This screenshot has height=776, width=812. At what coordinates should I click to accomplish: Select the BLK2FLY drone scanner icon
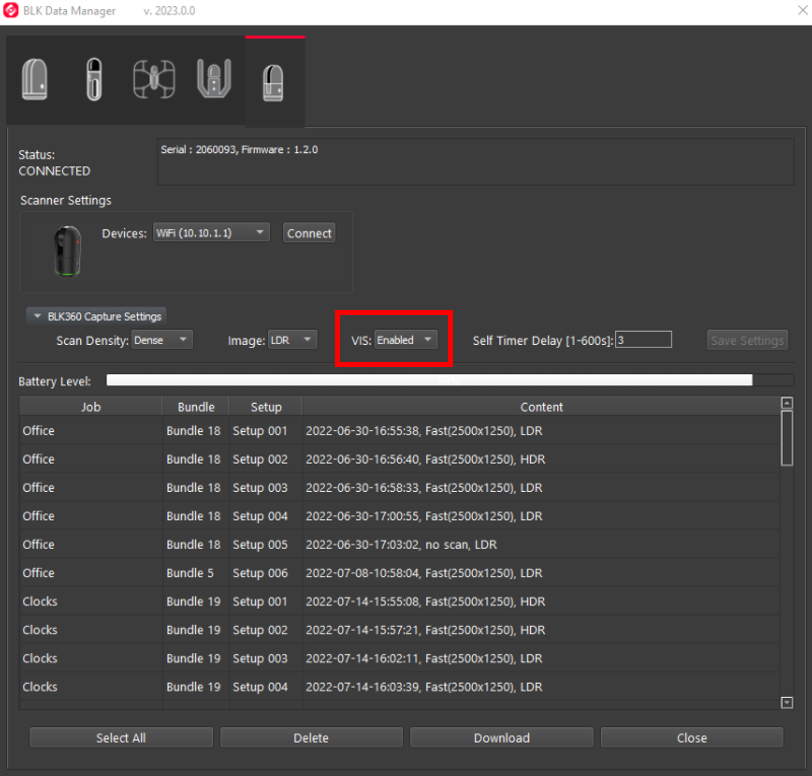click(154, 79)
